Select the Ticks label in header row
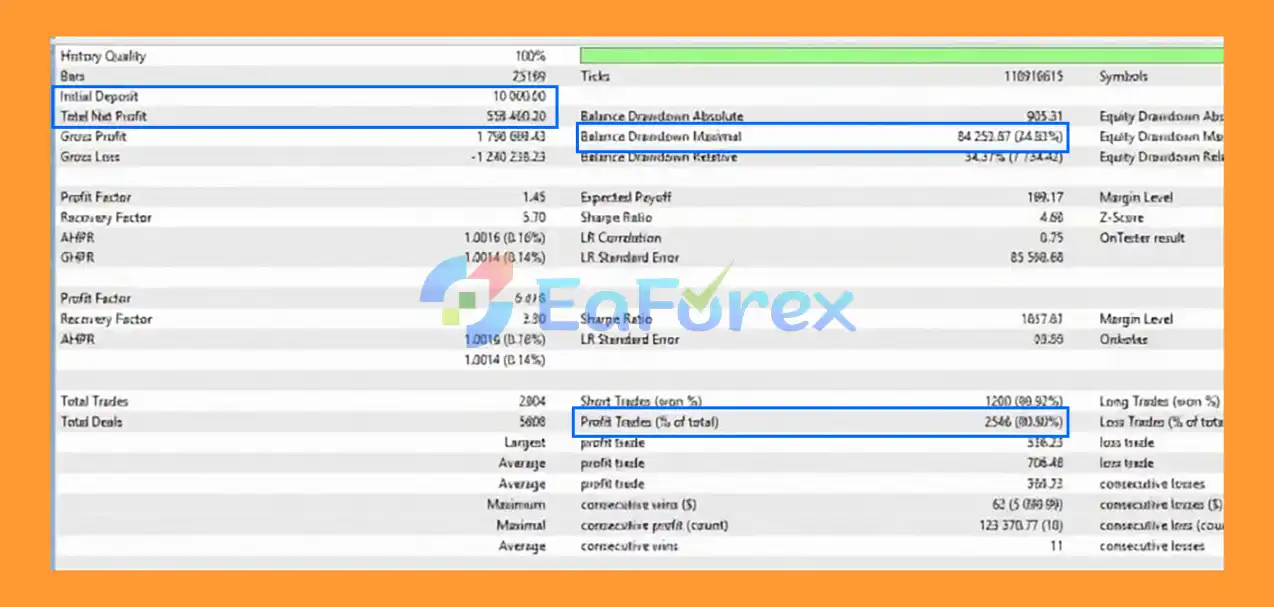This screenshot has height=607, width=1274. click(x=595, y=76)
